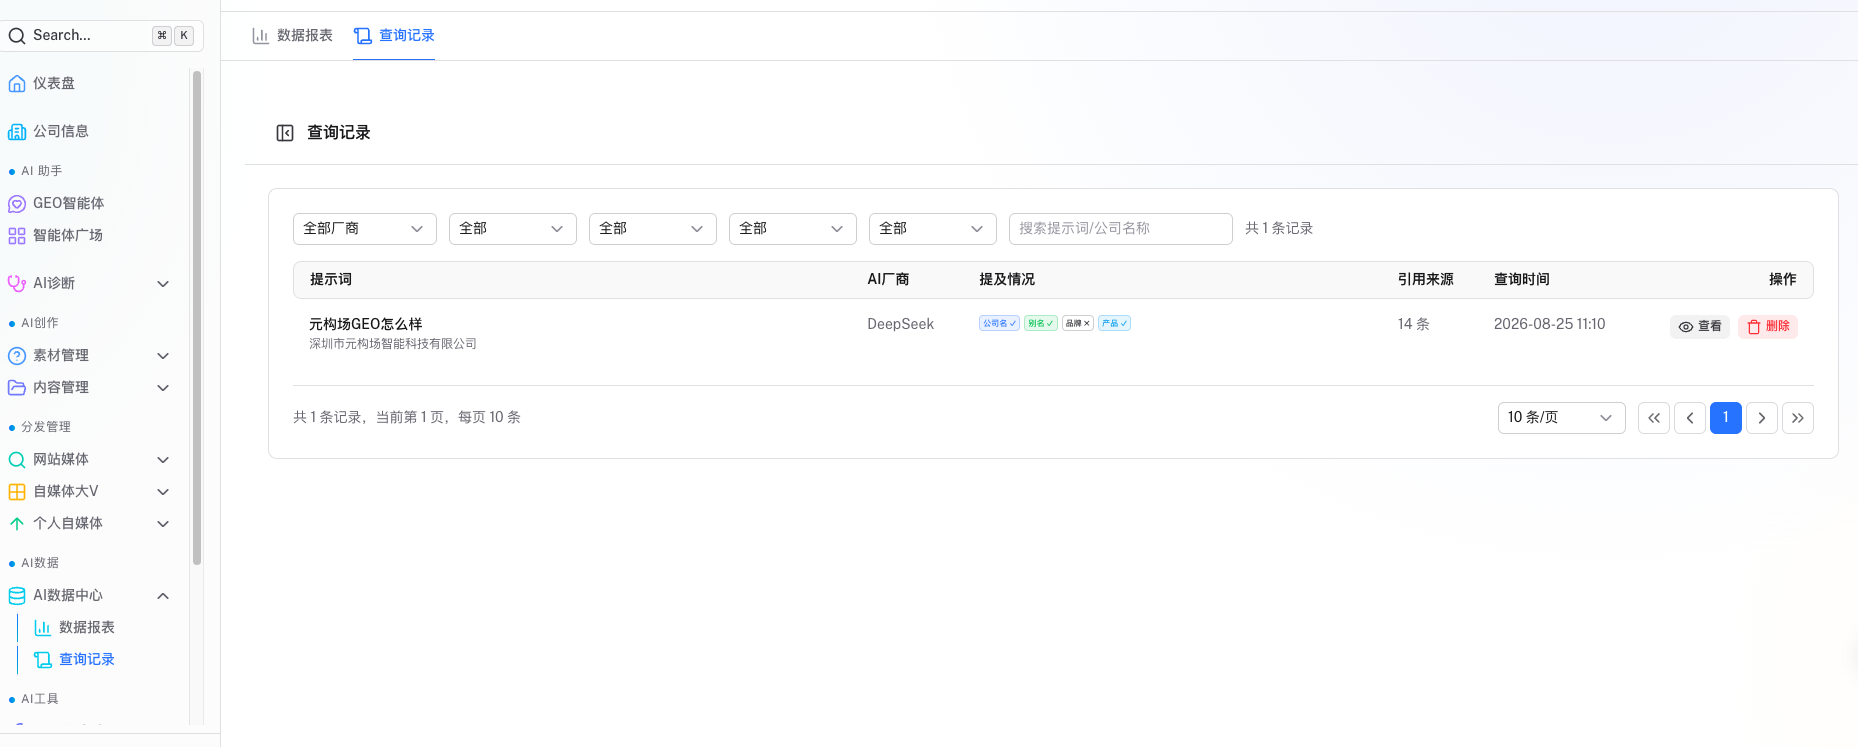Open the 数据报表 submenu item label
The height and width of the screenshot is (747, 1858).
tap(87, 628)
